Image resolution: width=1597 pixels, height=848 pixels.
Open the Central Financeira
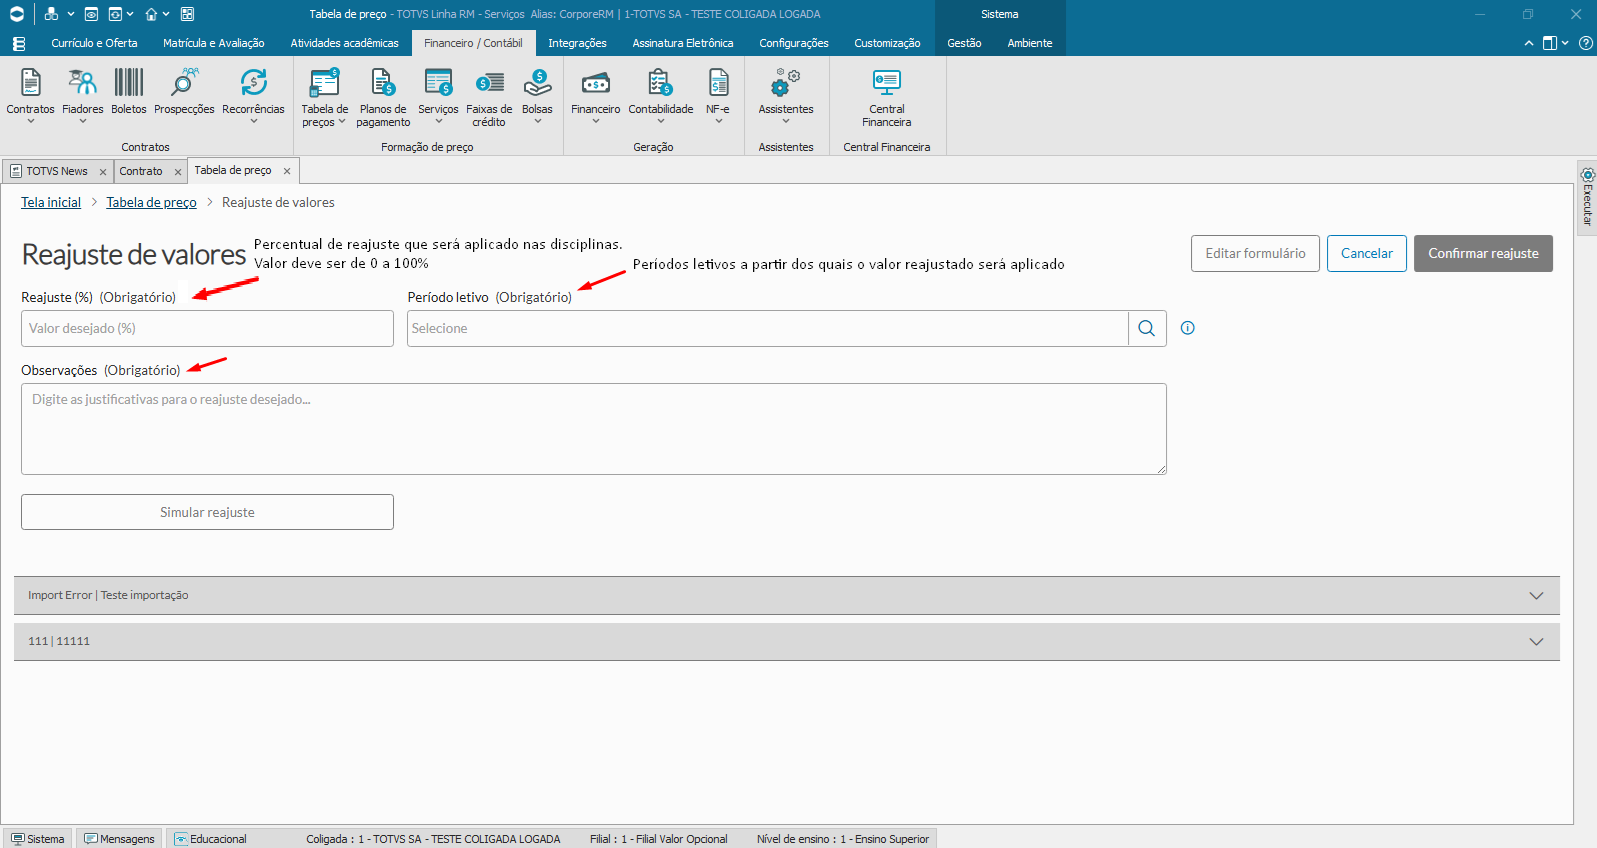point(887,96)
